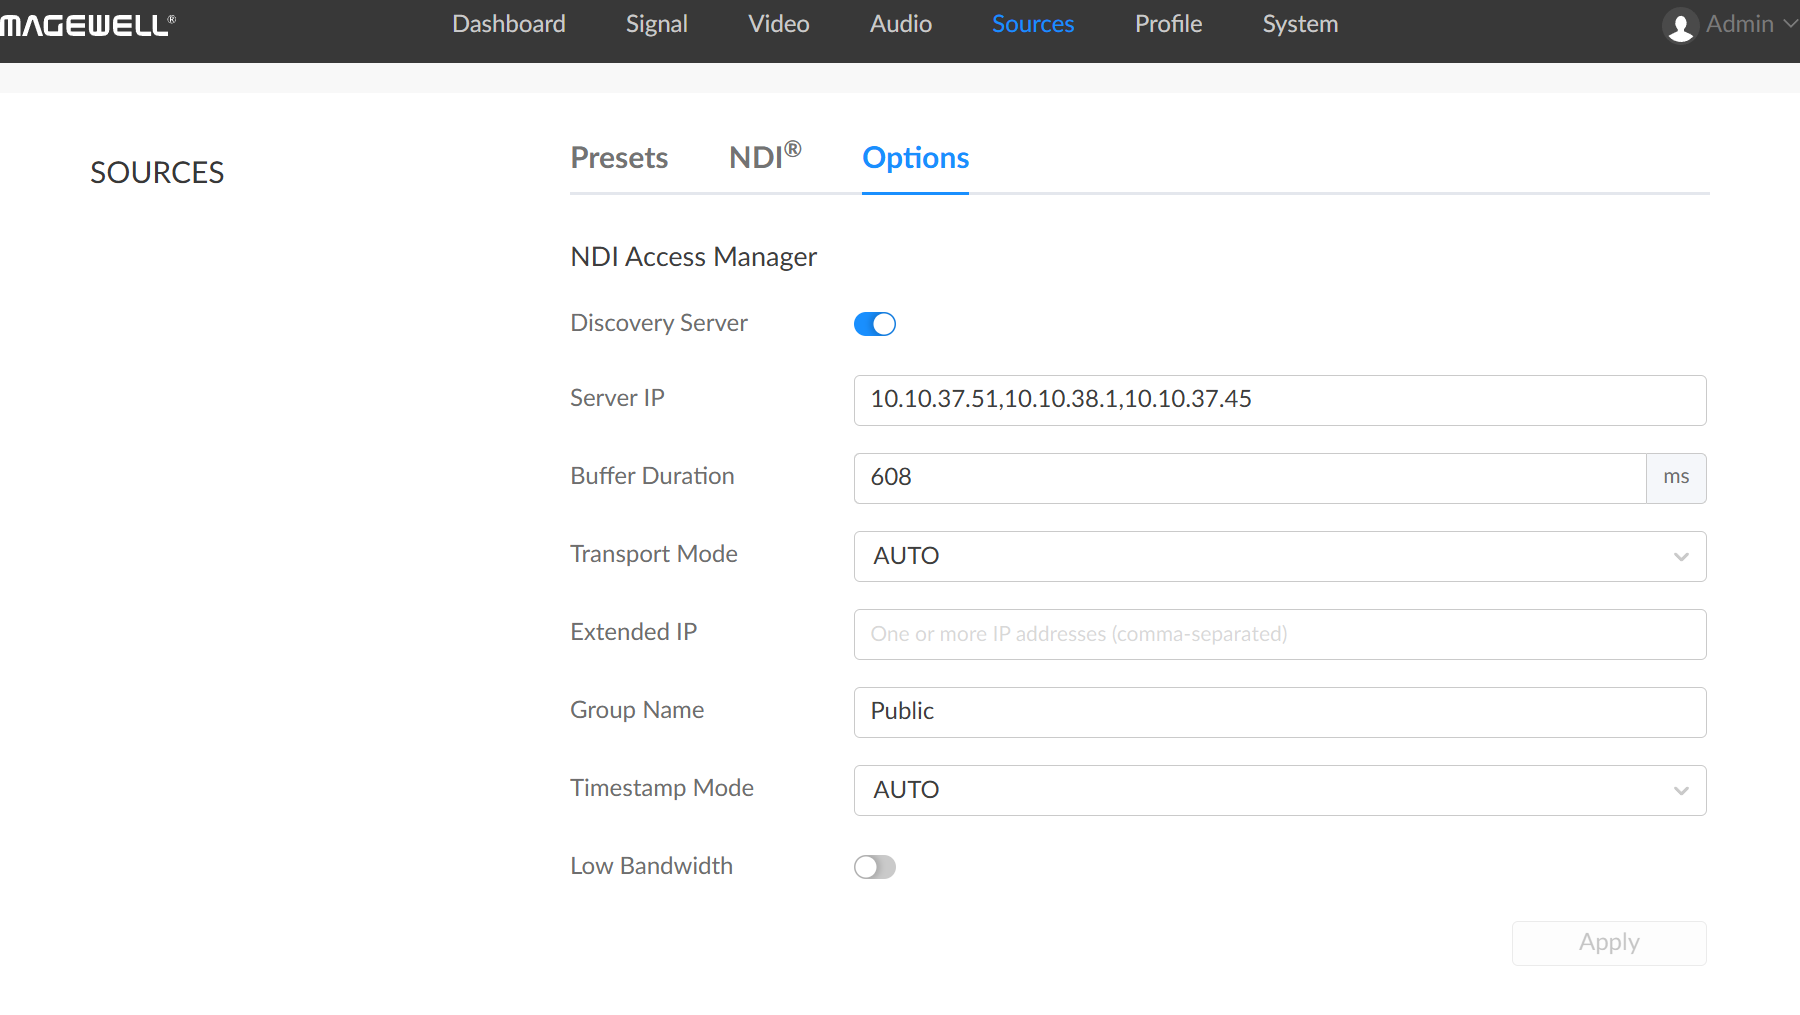This screenshot has height=1015, width=1800.
Task: Click the Group Name text field
Action: tap(1279, 712)
